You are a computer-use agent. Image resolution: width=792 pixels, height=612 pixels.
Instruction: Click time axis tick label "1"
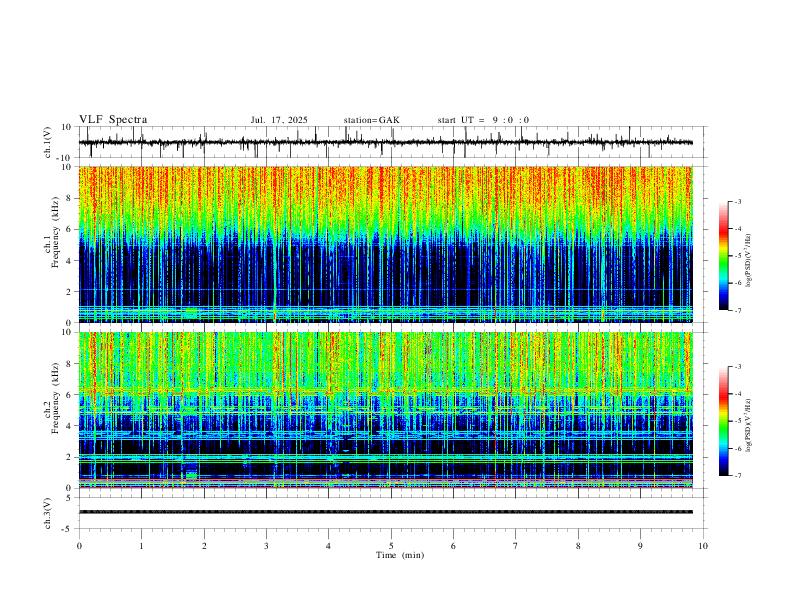point(141,546)
